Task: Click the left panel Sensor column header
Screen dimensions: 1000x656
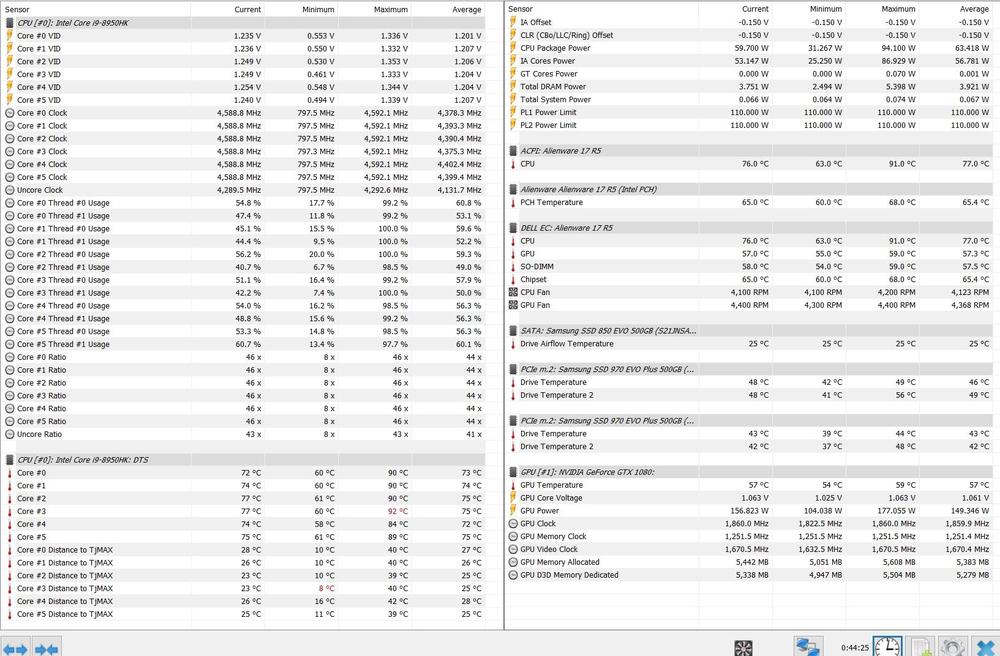Action: tap(18, 9)
